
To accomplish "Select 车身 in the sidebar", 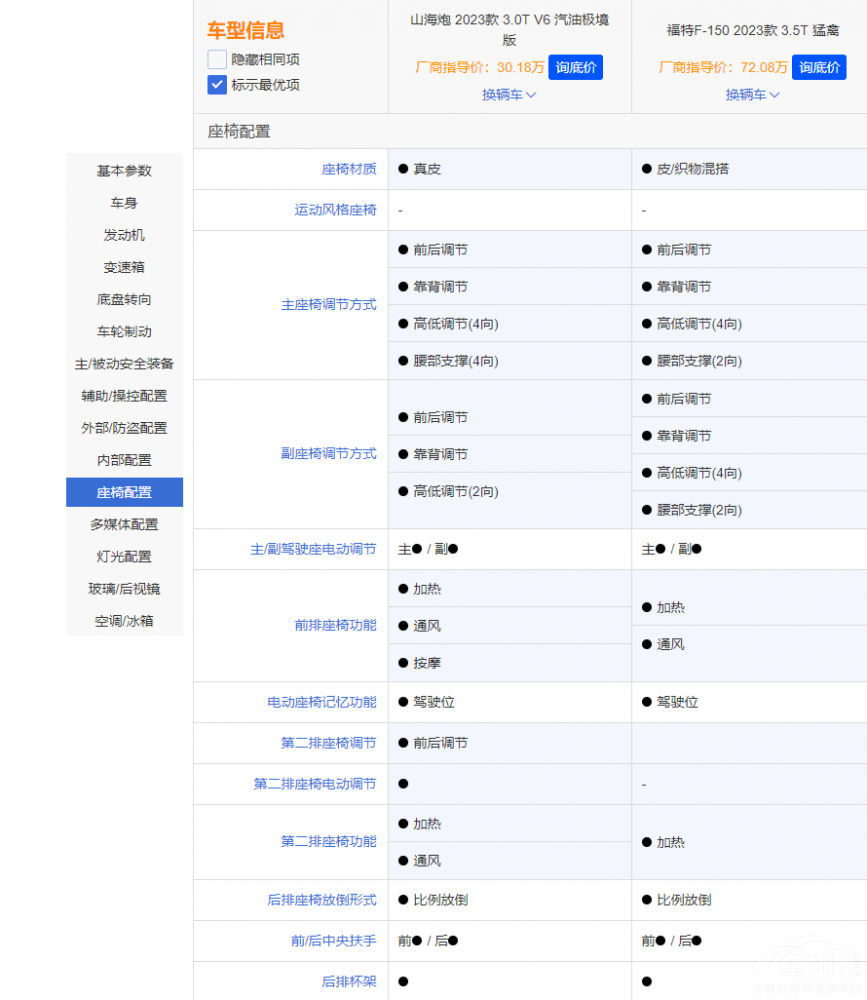I will tap(124, 203).
